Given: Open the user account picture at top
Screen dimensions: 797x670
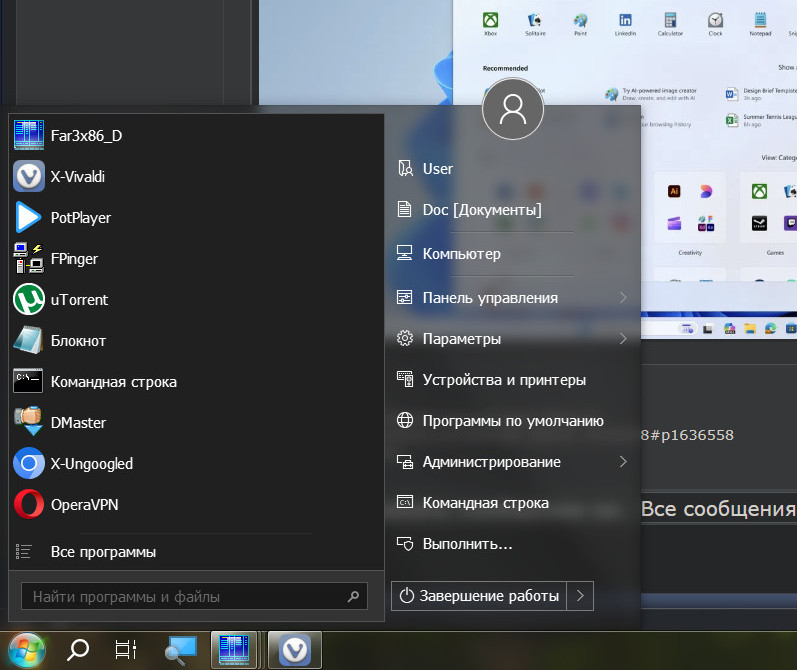Looking at the screenshot, I should [x=512, y=109].
